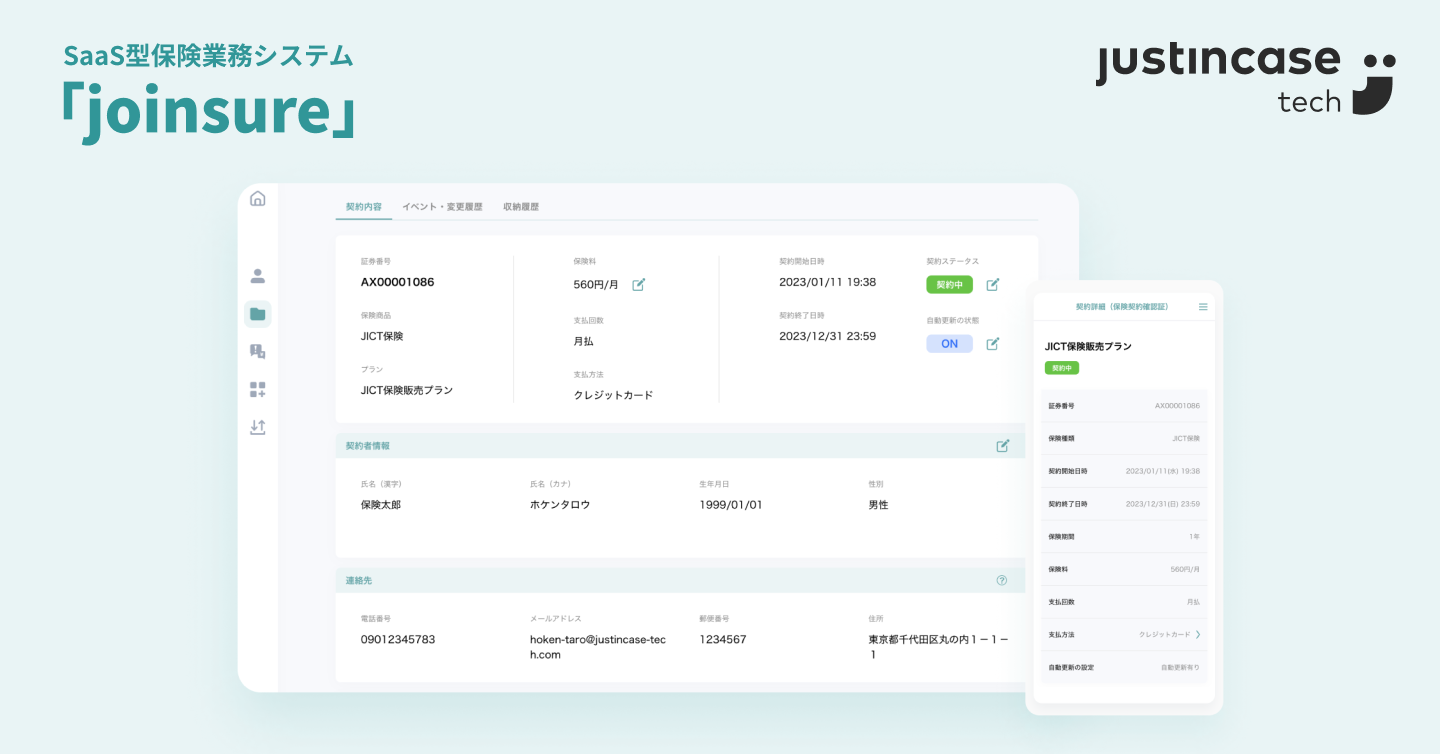Click the phone number 09012345783
This screenshot has height=754, width=1440.
(398, 639)
